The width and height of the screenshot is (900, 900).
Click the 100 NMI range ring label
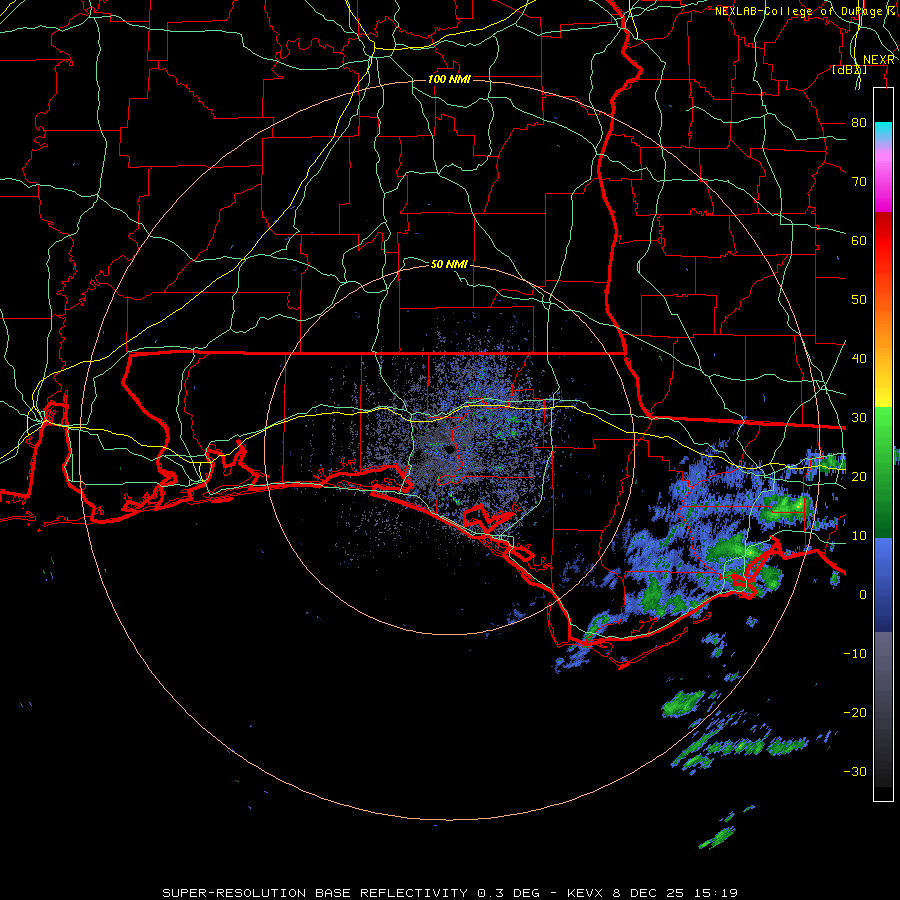click(449, 79)
